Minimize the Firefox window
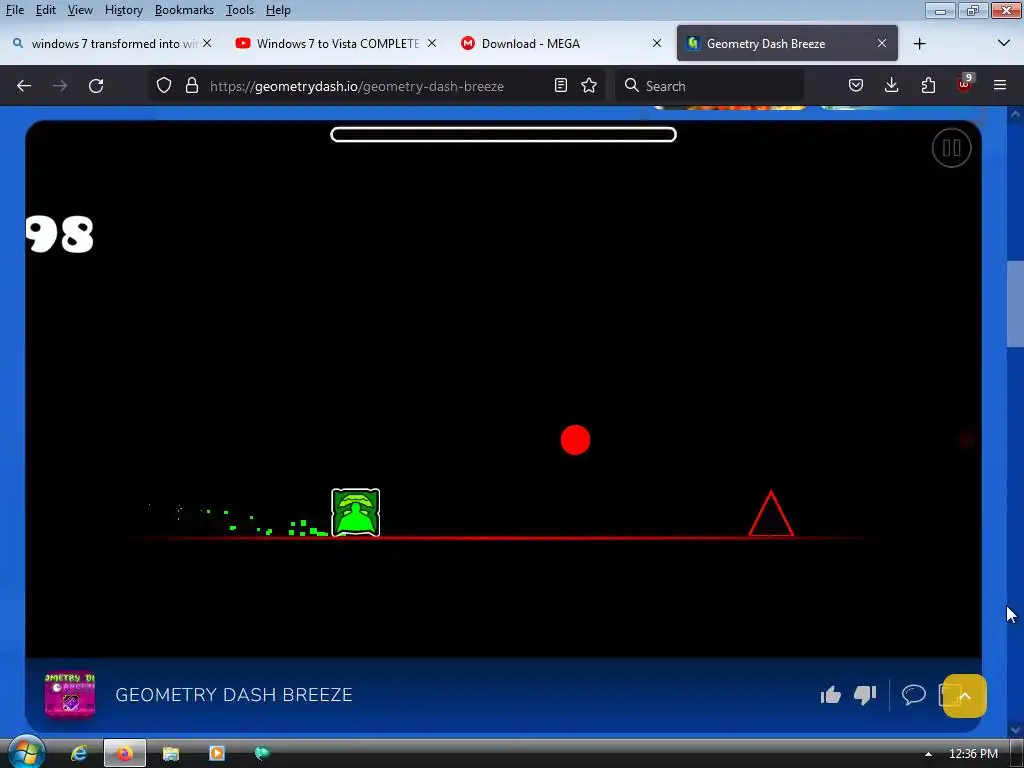 940,10
